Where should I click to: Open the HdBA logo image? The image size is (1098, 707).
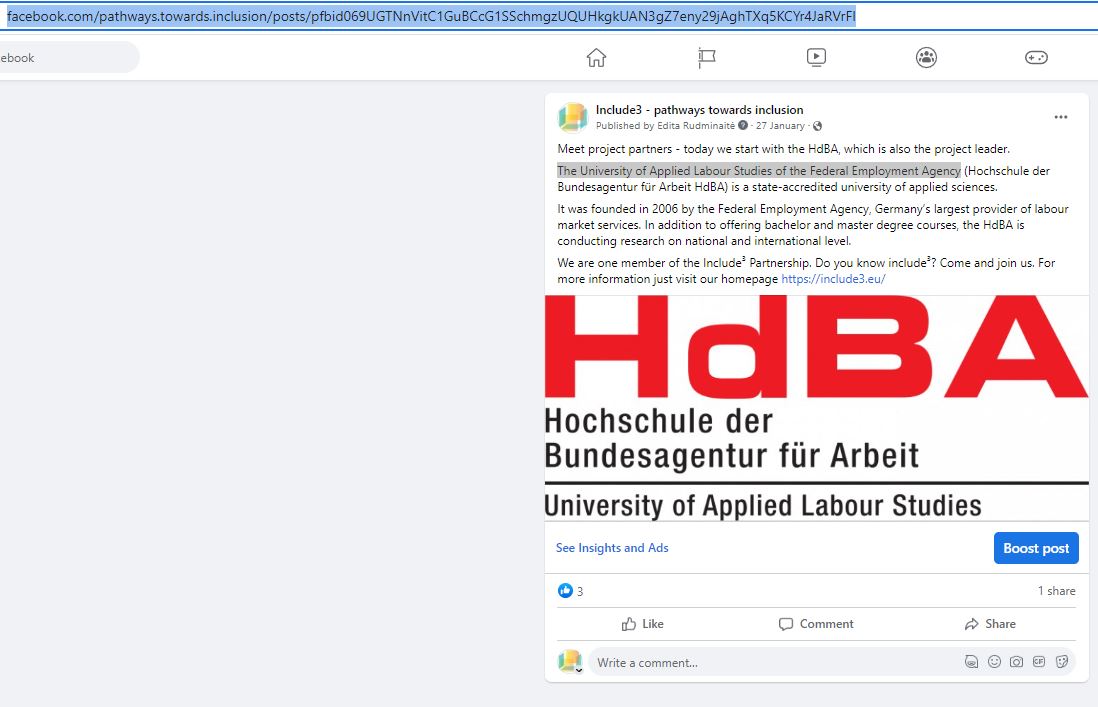click(816, 408)
